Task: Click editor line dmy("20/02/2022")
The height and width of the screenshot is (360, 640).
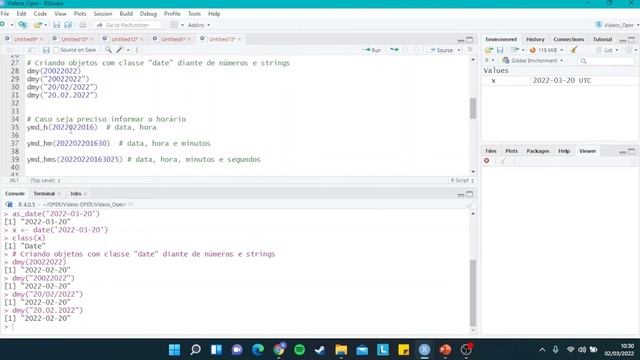Action: click(x=62, y=87)
